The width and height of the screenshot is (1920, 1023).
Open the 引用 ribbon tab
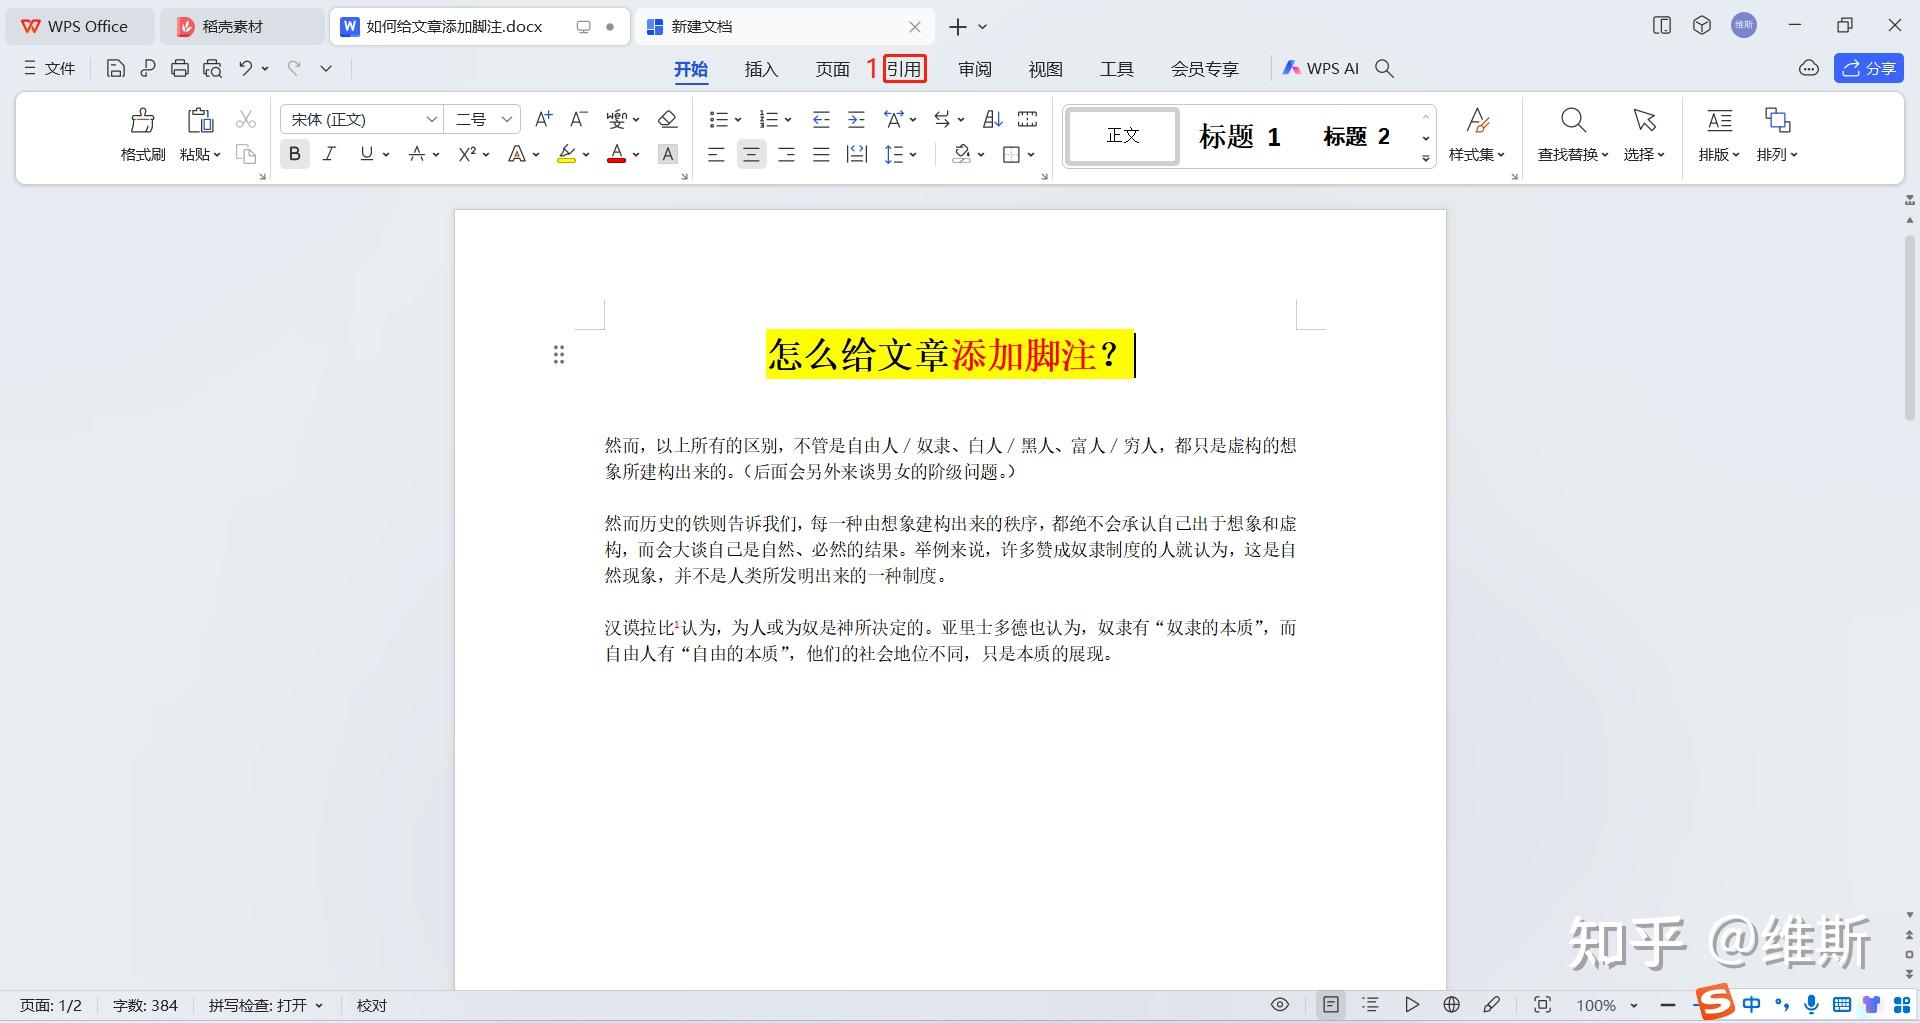pos(904,68)
